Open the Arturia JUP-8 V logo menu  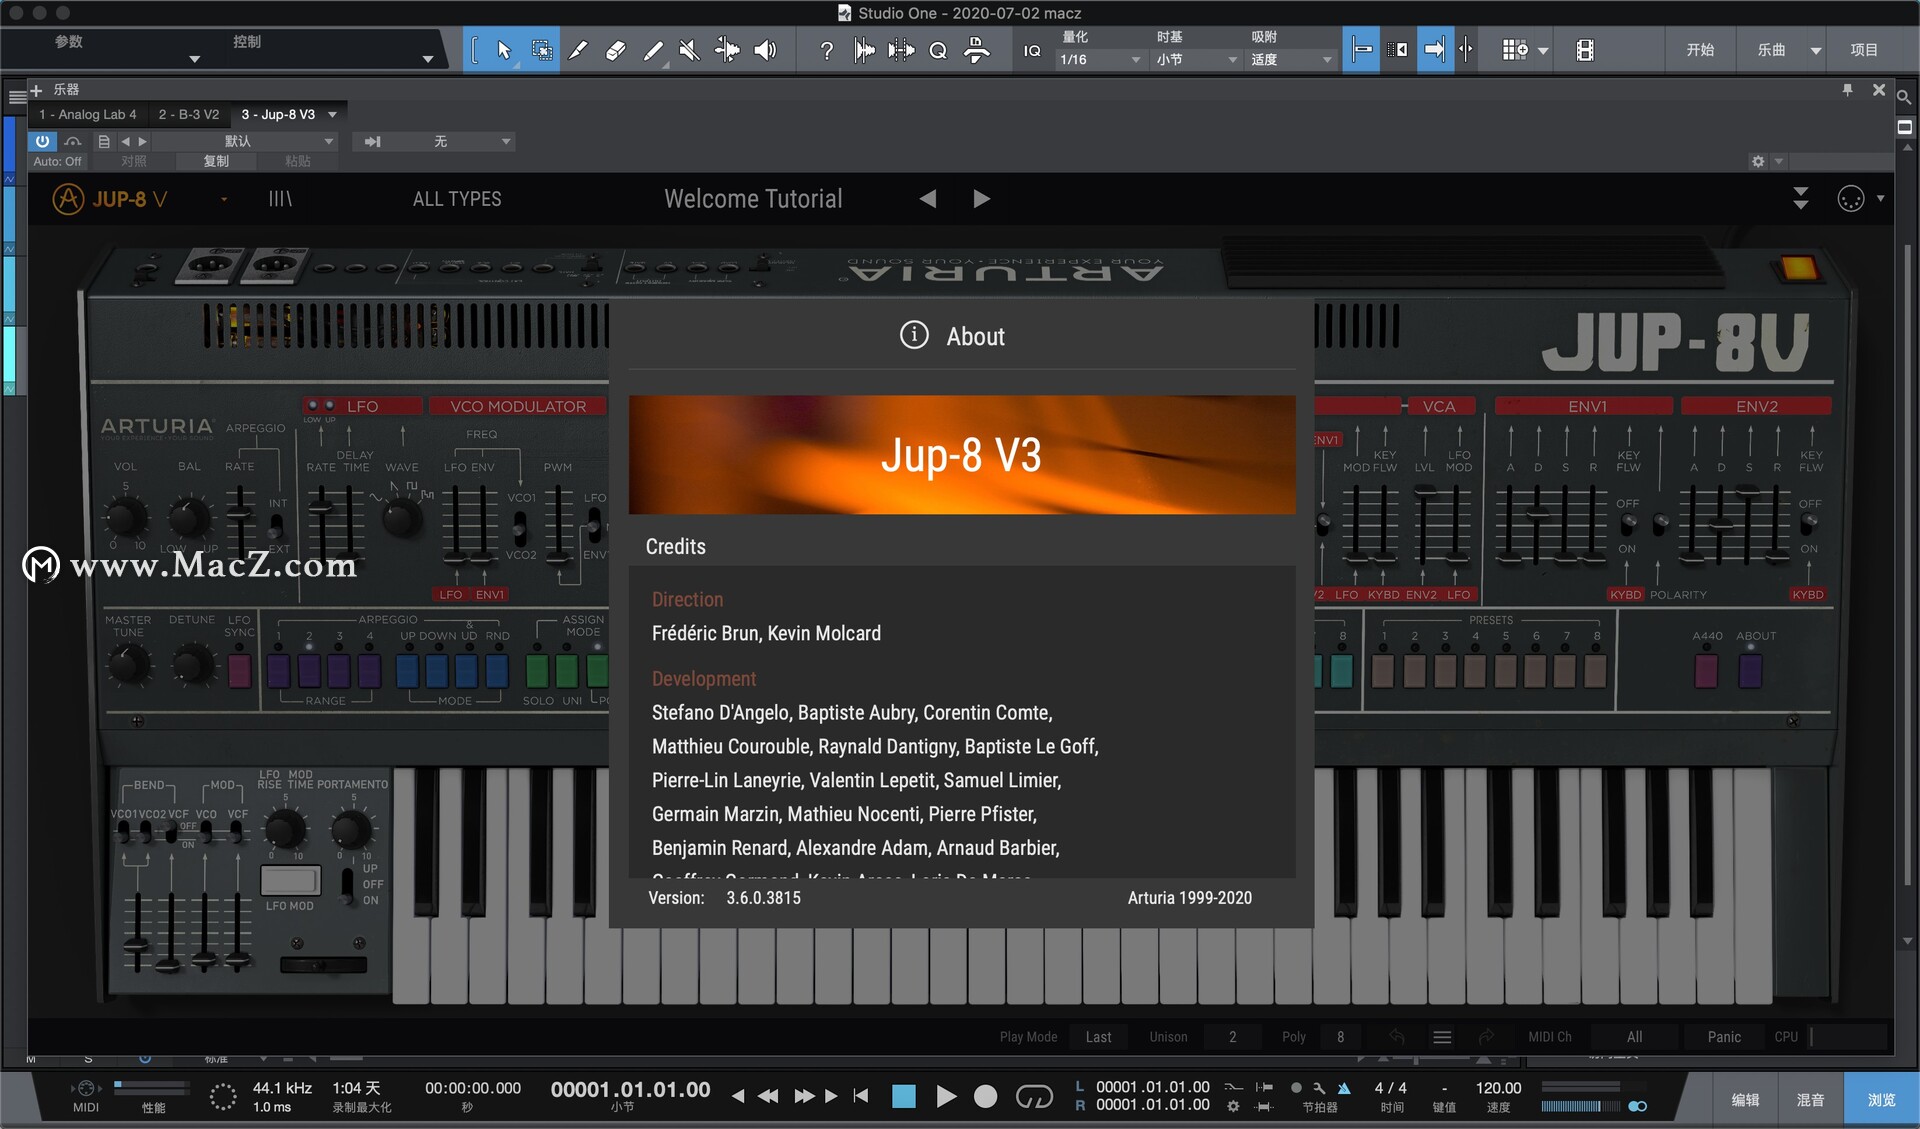coord(110,199)
